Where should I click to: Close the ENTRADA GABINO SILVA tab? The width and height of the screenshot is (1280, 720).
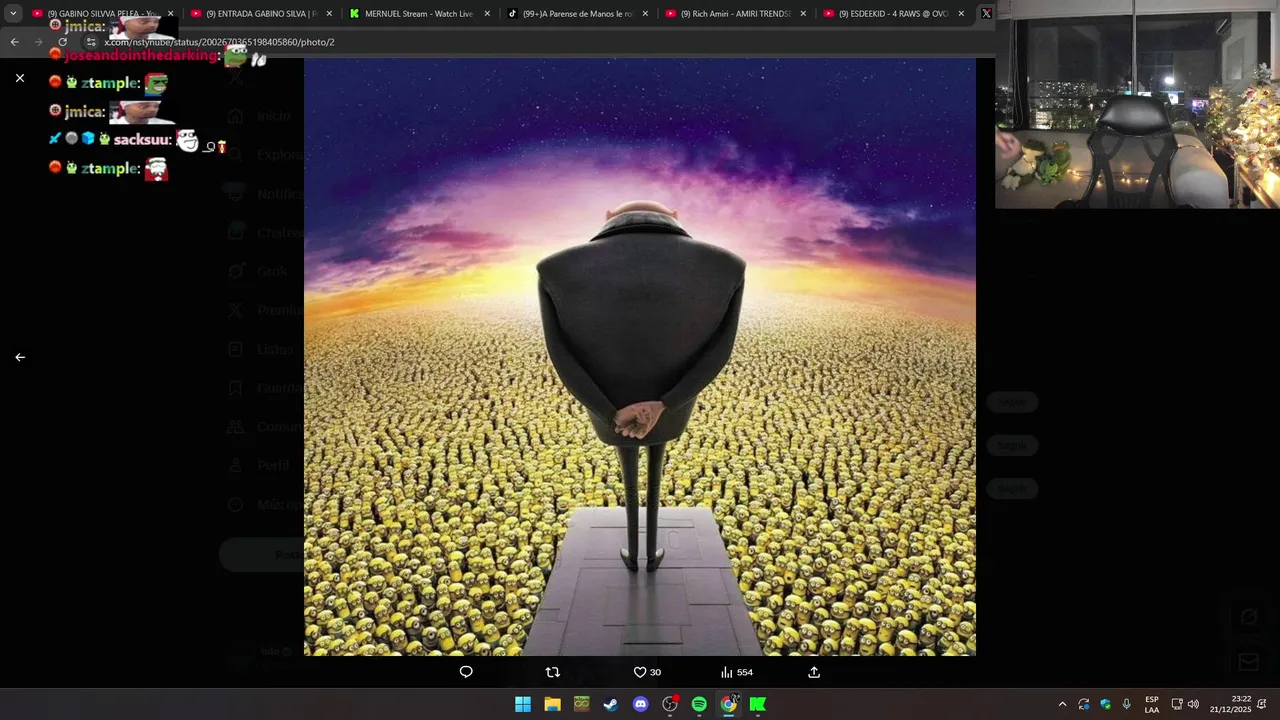[x=329, y=14]
